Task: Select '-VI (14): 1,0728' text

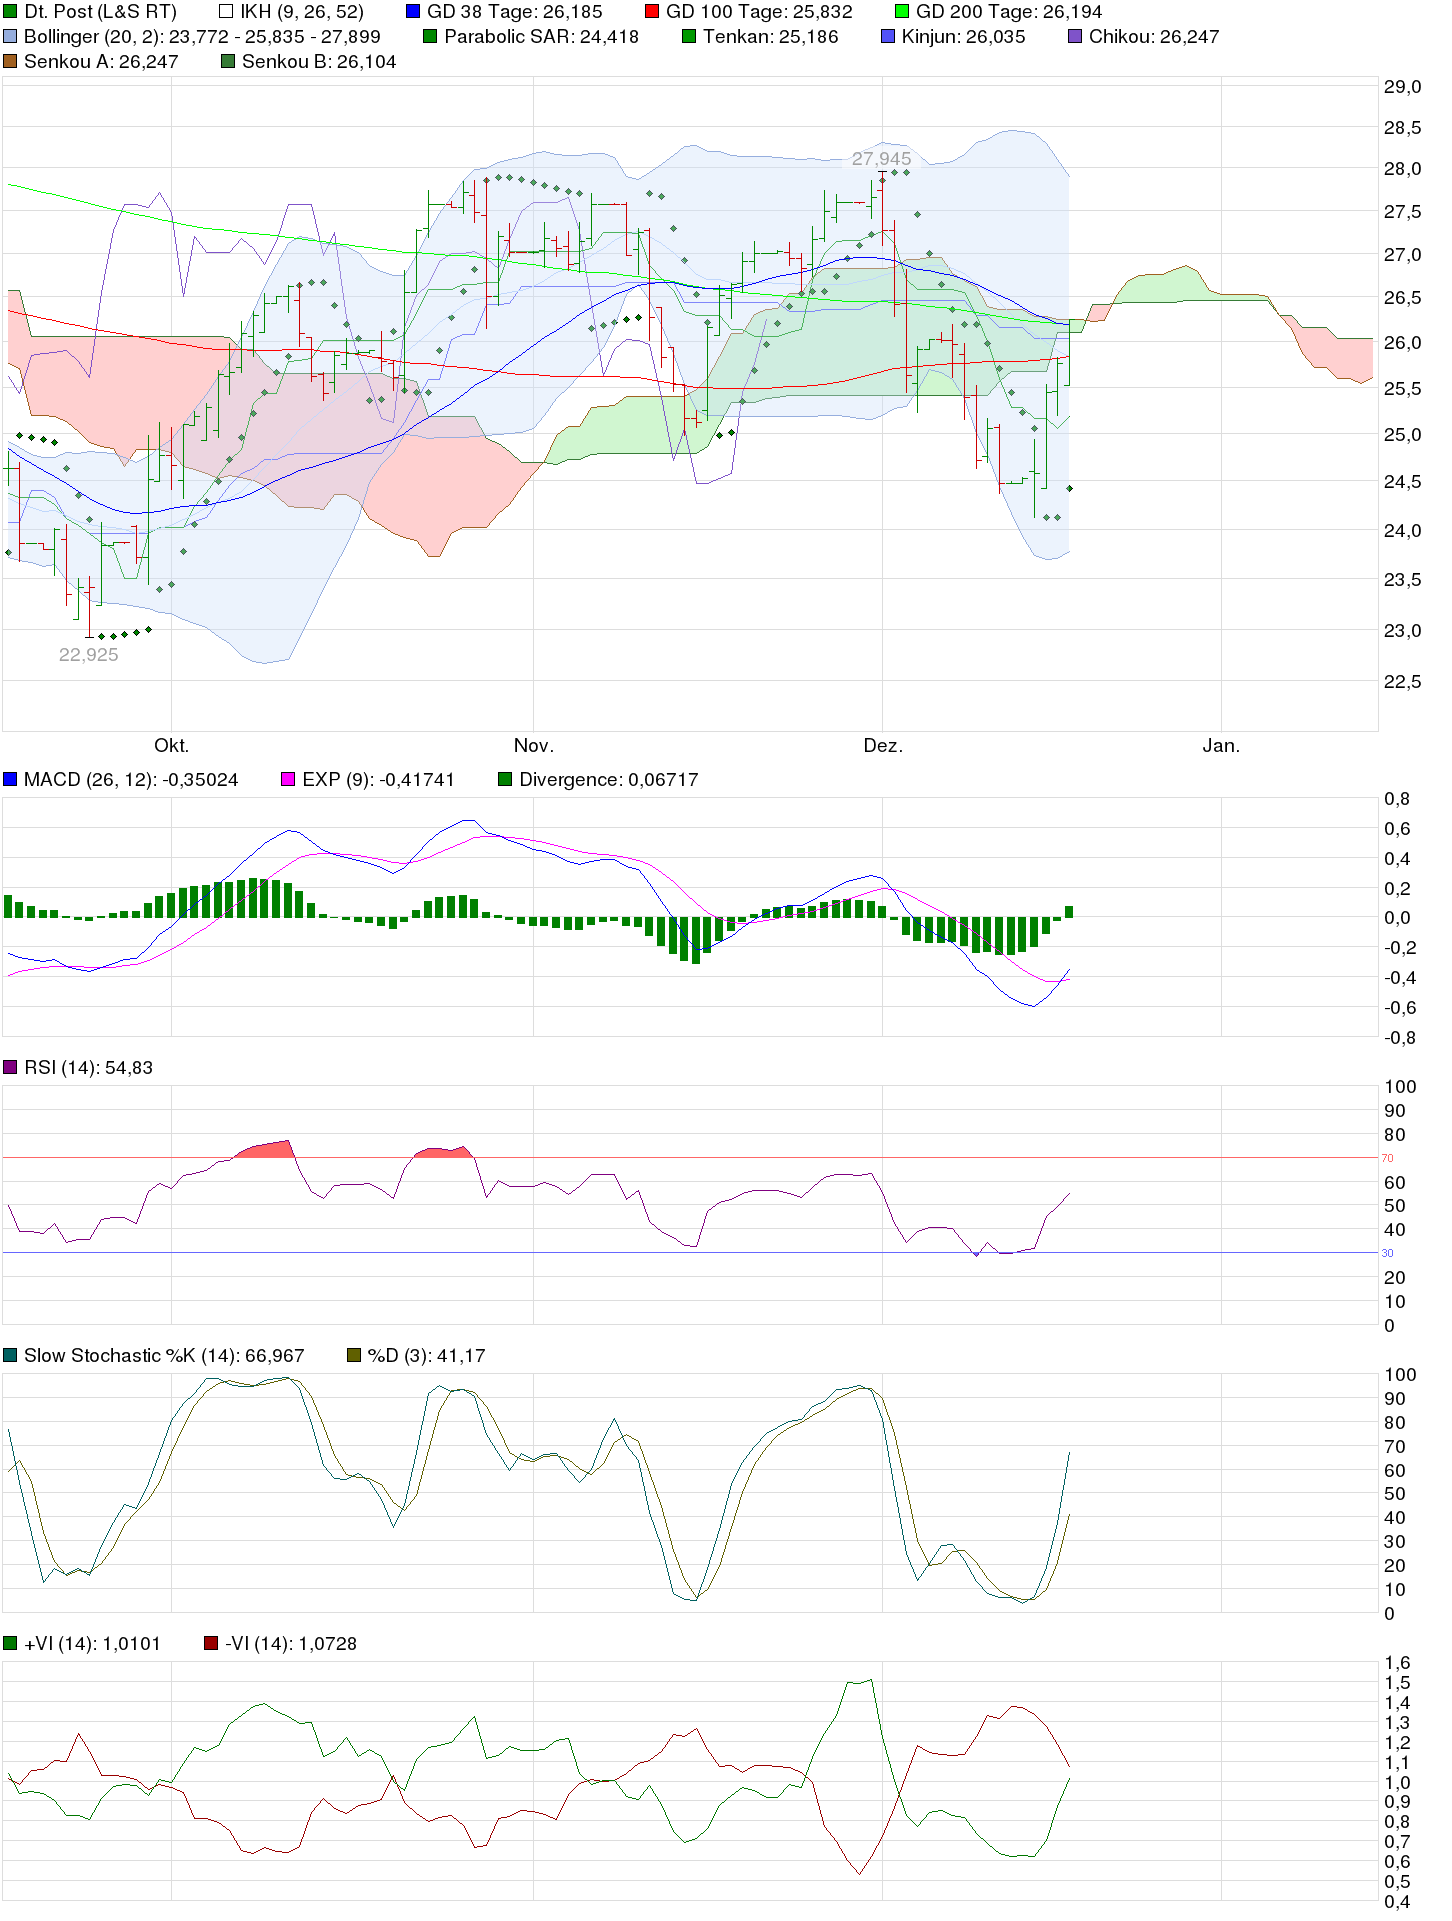Action: click(x=291, y=1644)
